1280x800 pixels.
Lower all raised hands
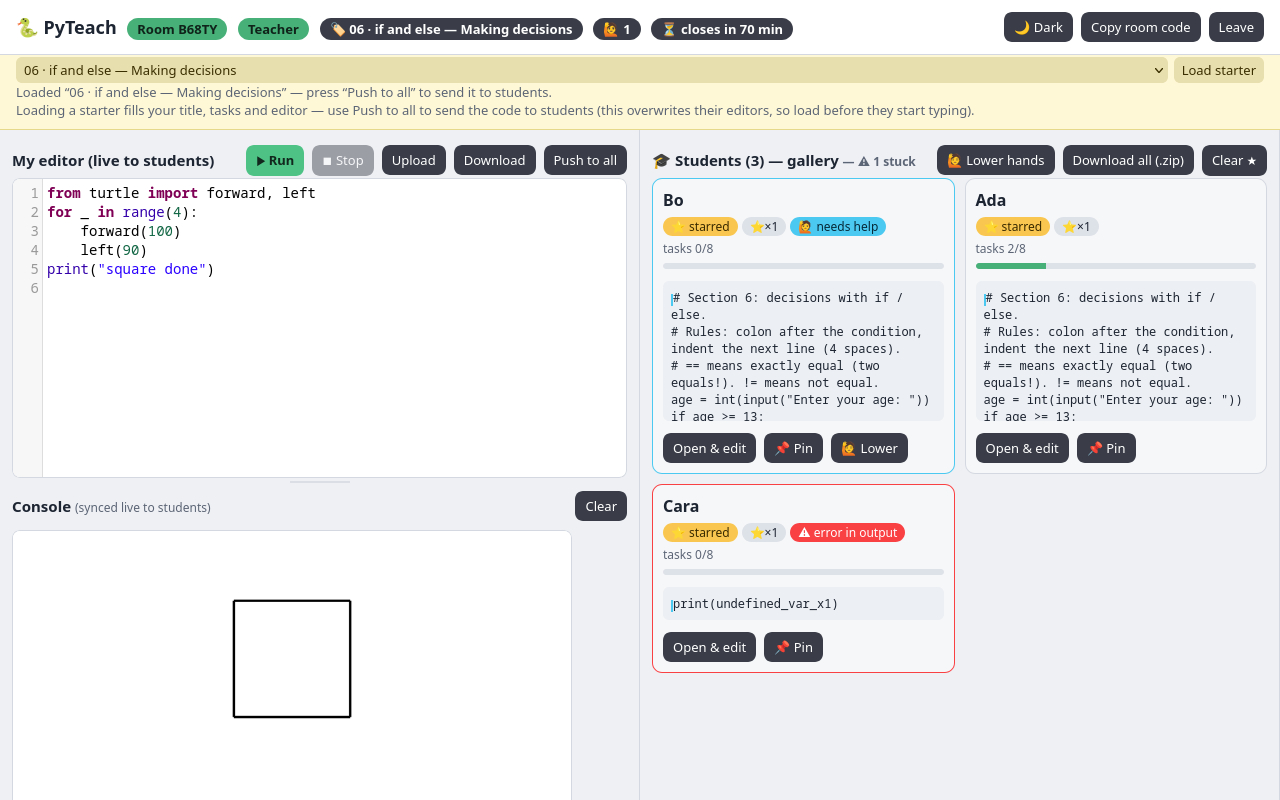996,160
